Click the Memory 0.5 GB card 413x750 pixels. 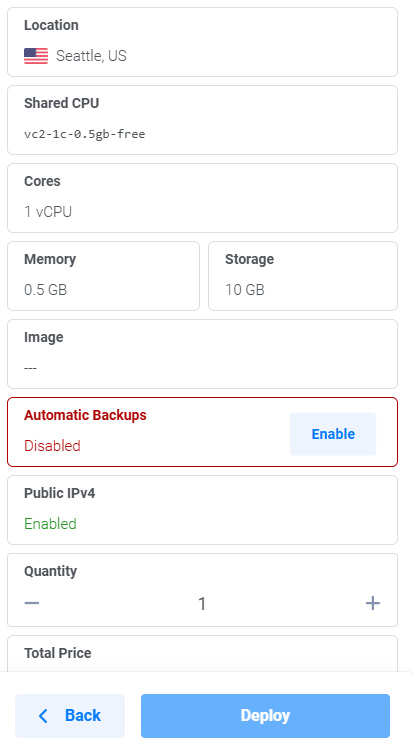[x=103, y=276]
